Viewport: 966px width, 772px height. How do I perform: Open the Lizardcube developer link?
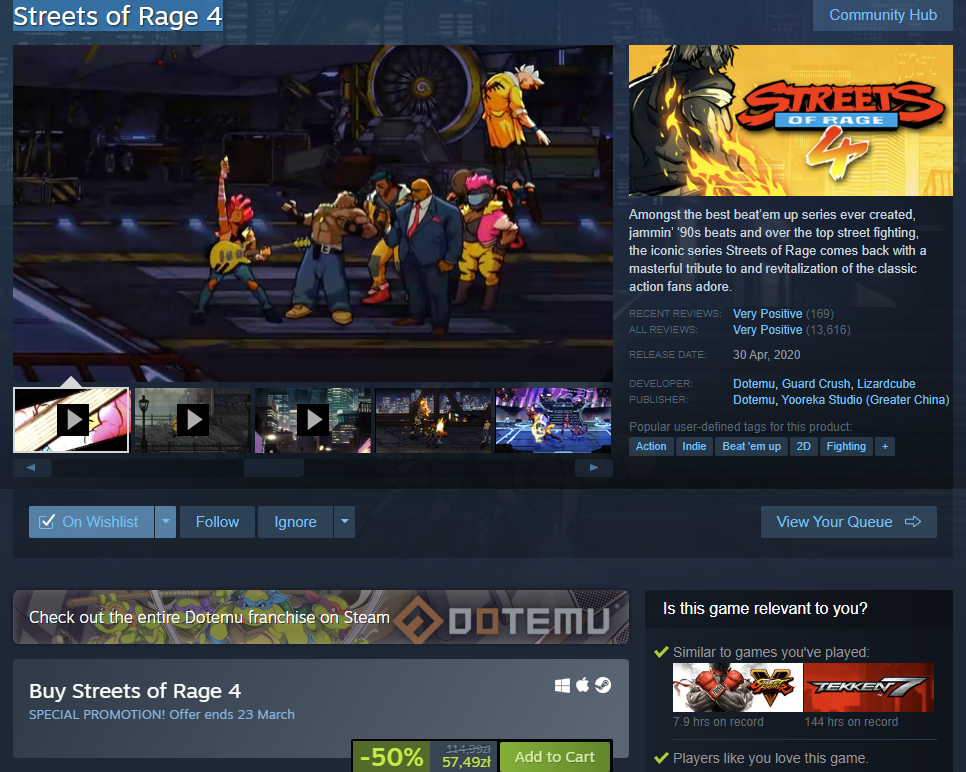[886, 383]
